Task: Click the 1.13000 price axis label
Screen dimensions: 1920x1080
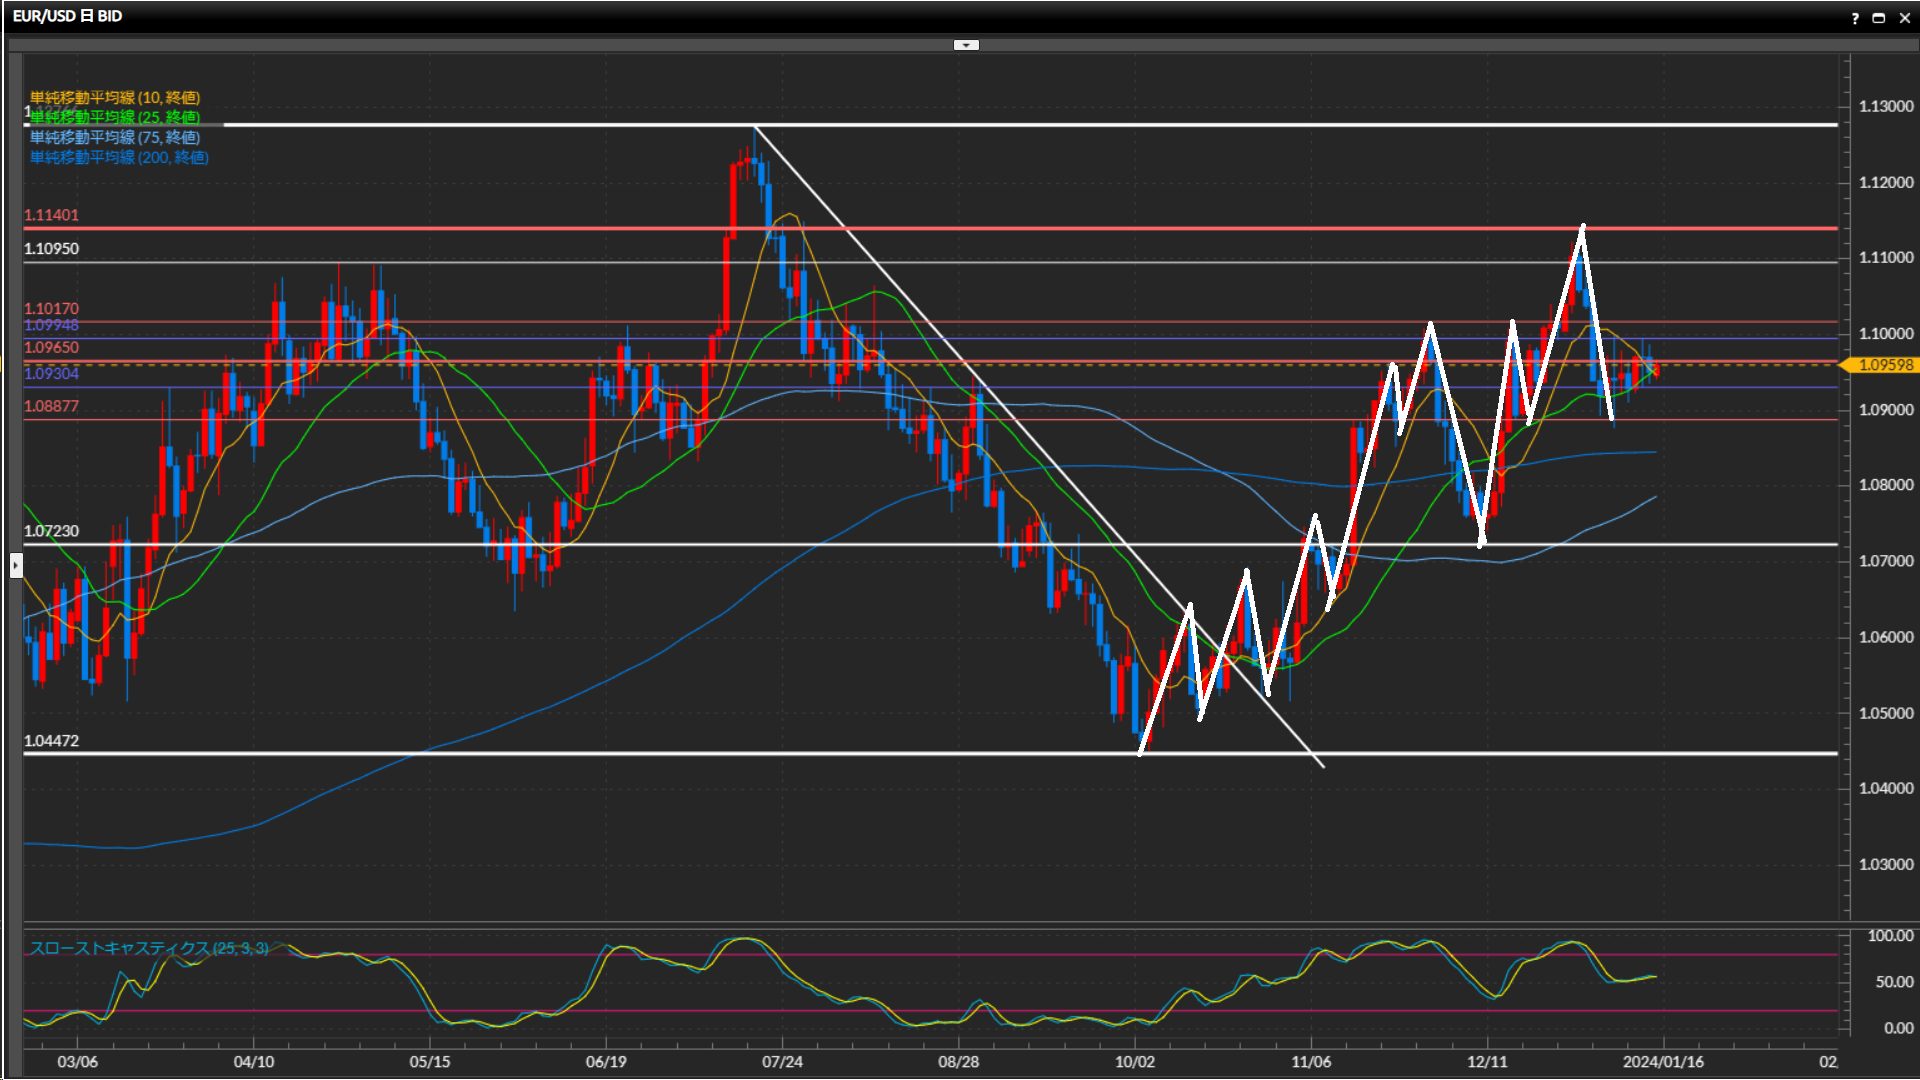Action: (x=1885, y=106)
